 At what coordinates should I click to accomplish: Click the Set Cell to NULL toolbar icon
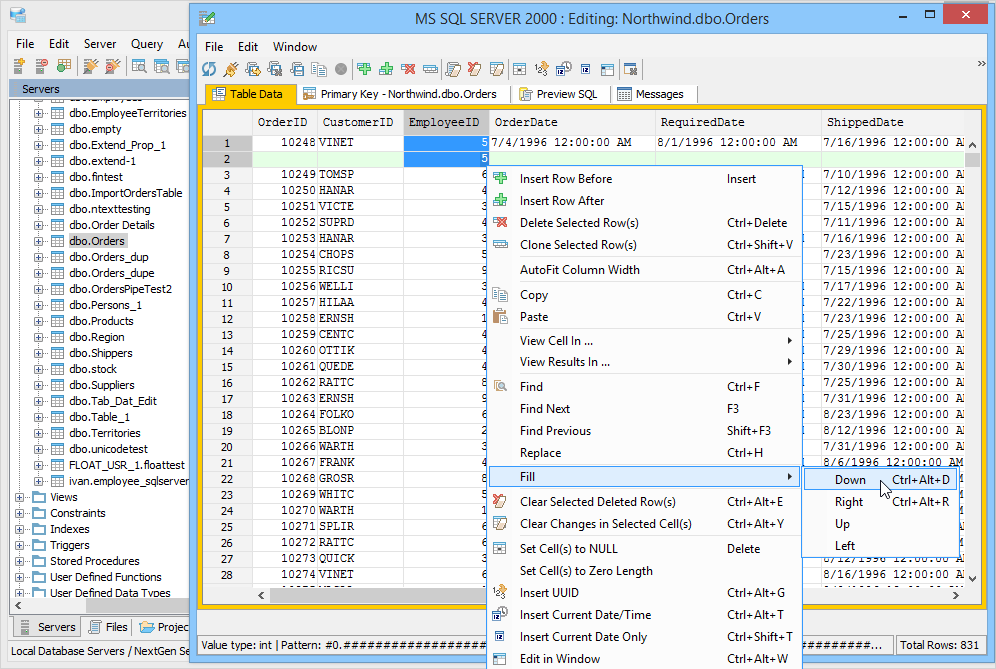pos(520,69)
